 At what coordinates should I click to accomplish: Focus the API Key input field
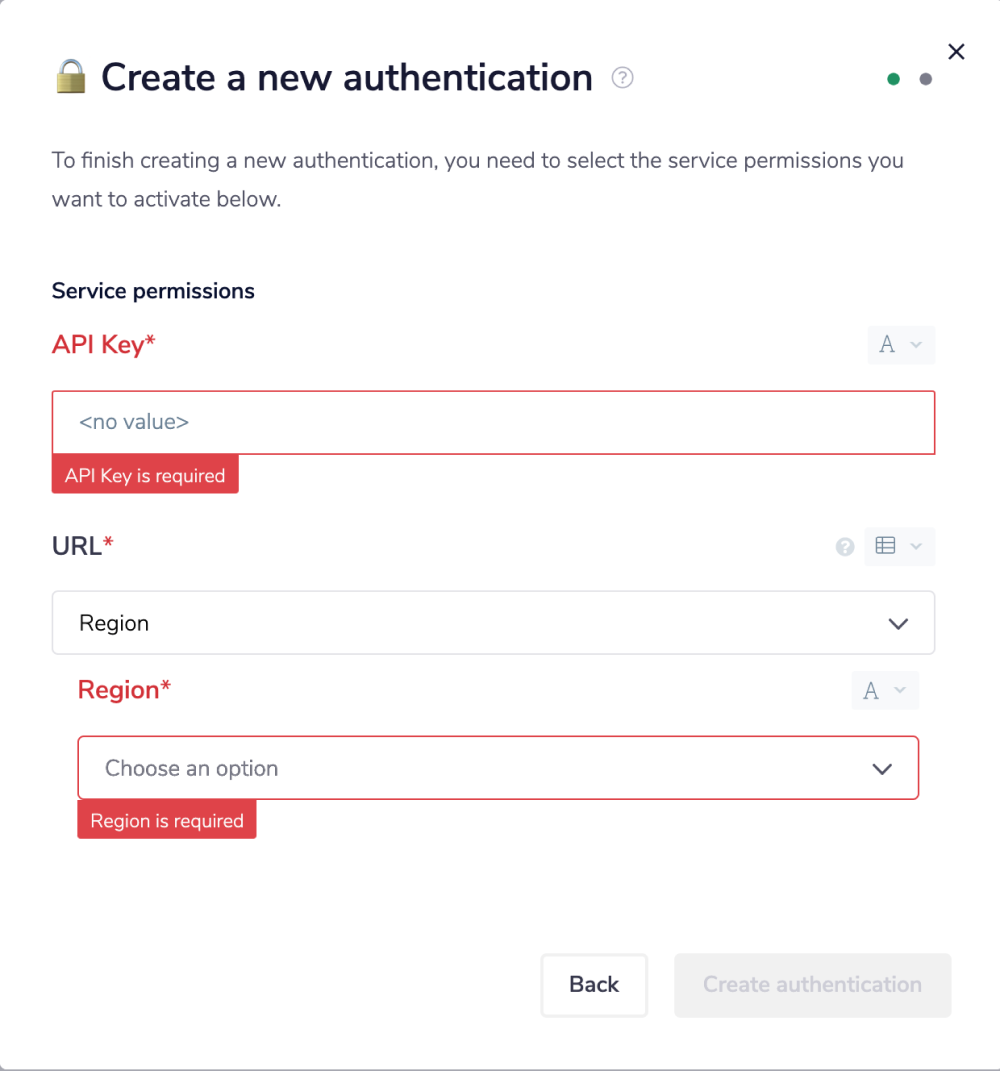tap(493, 422)
